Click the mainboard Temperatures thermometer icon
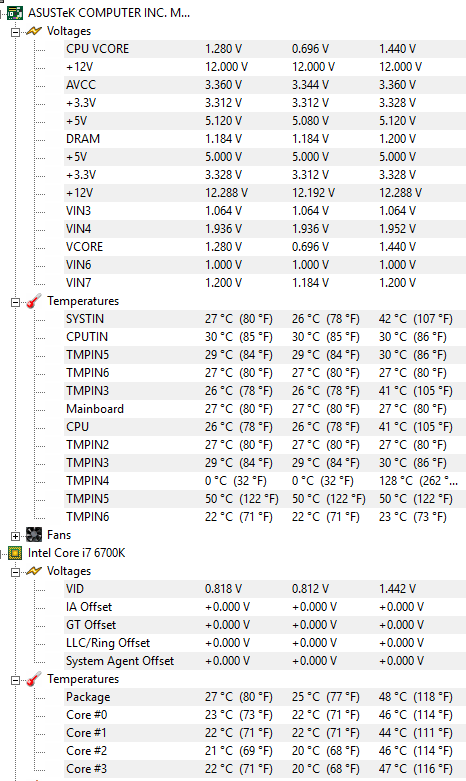 pos(34,301)
